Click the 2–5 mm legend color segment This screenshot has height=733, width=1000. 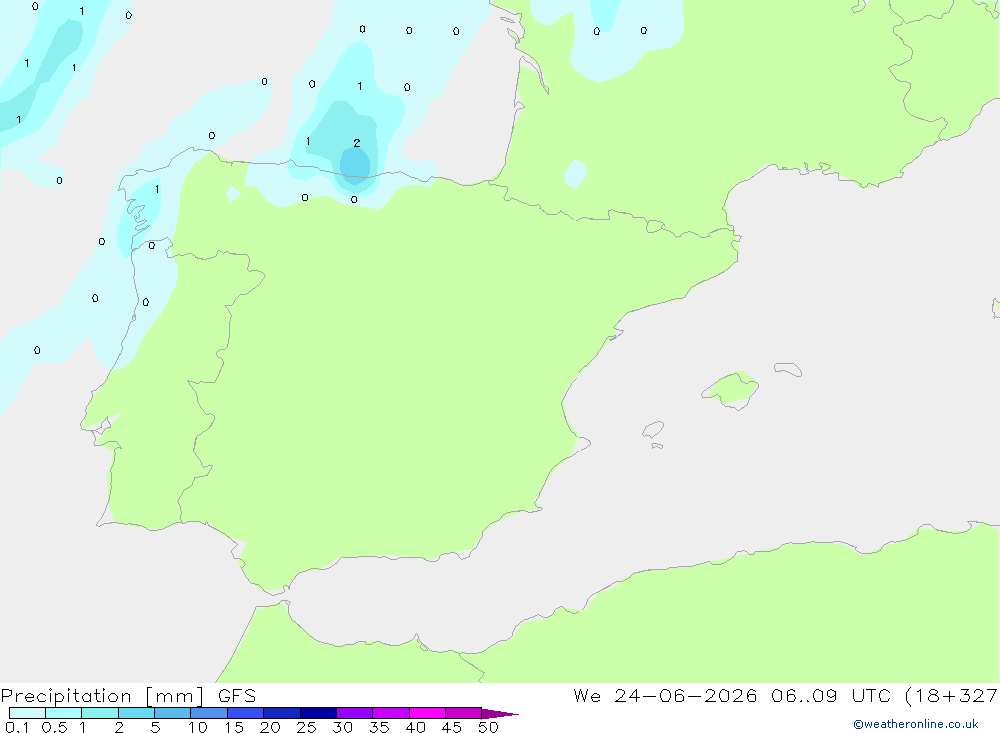[x=136, y=713]
